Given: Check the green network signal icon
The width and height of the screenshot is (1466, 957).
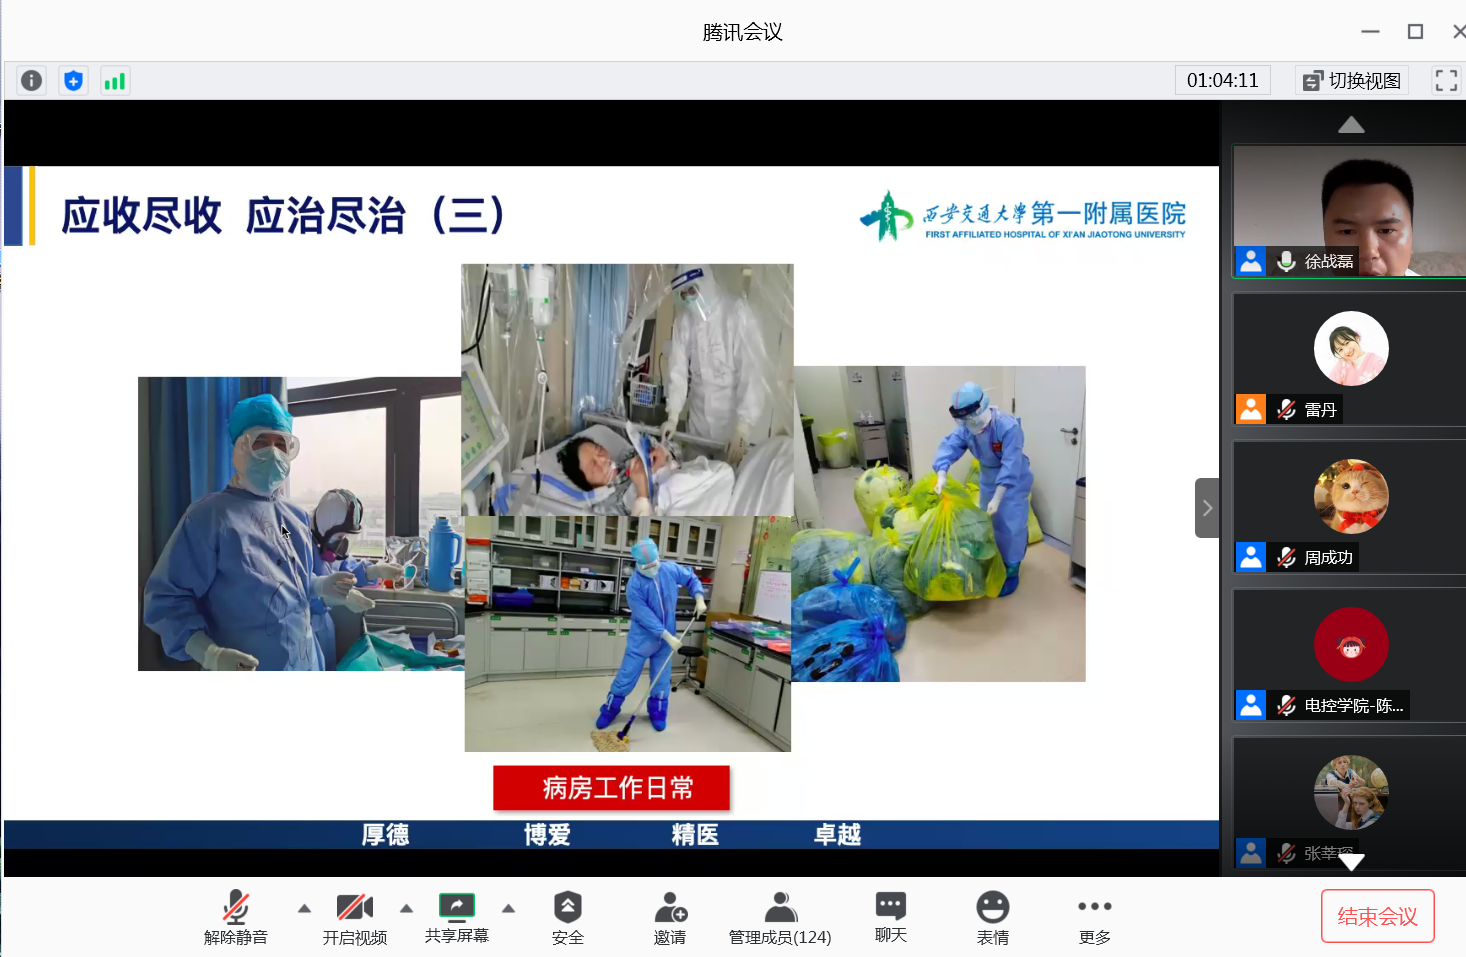Looking at the screenshot, I should [115, 81].
